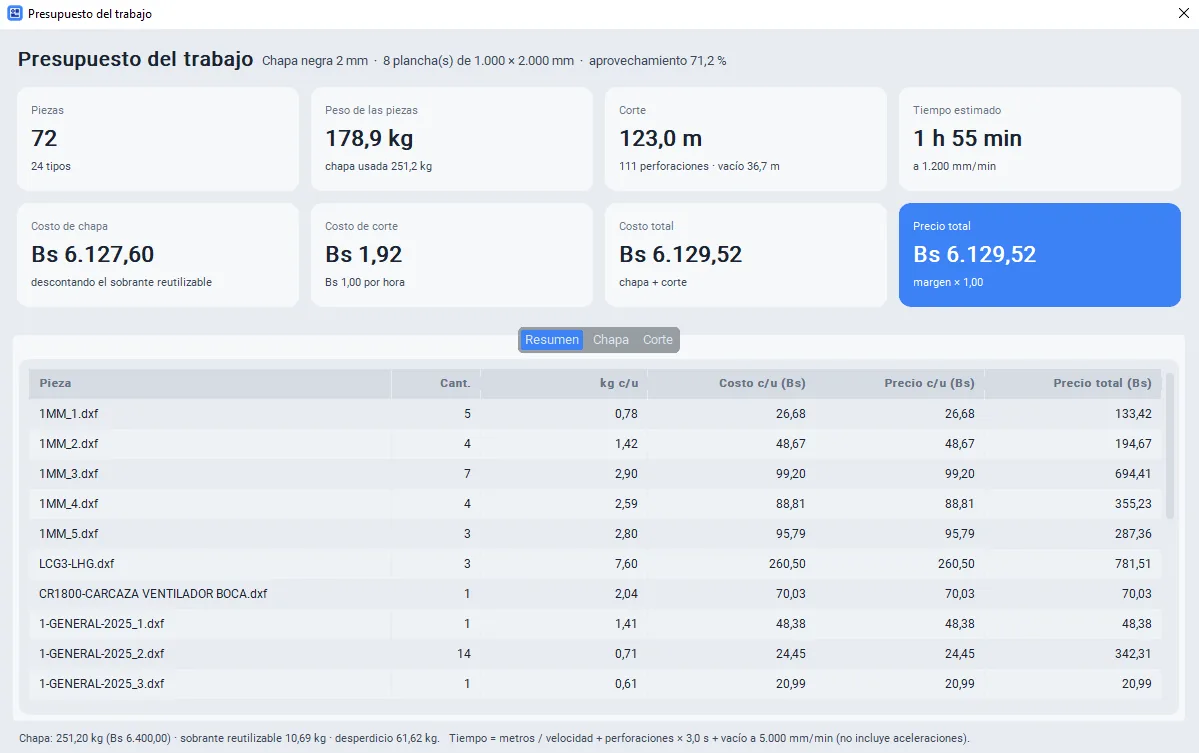1199x753 pixels.
Task: Click the footer note starting with Chapa: 251,20 kg
Action: (494, 738)
